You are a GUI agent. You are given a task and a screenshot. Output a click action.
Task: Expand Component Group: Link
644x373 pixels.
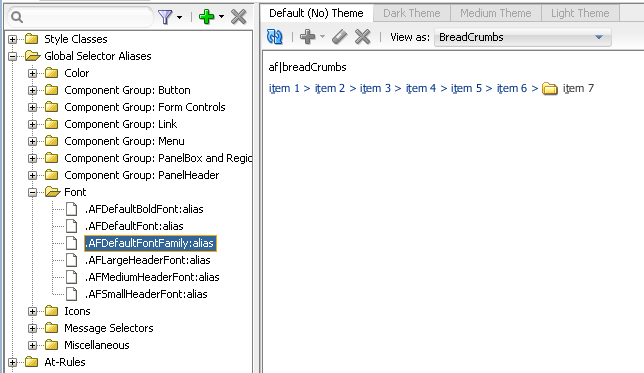(x=32, y=124)
